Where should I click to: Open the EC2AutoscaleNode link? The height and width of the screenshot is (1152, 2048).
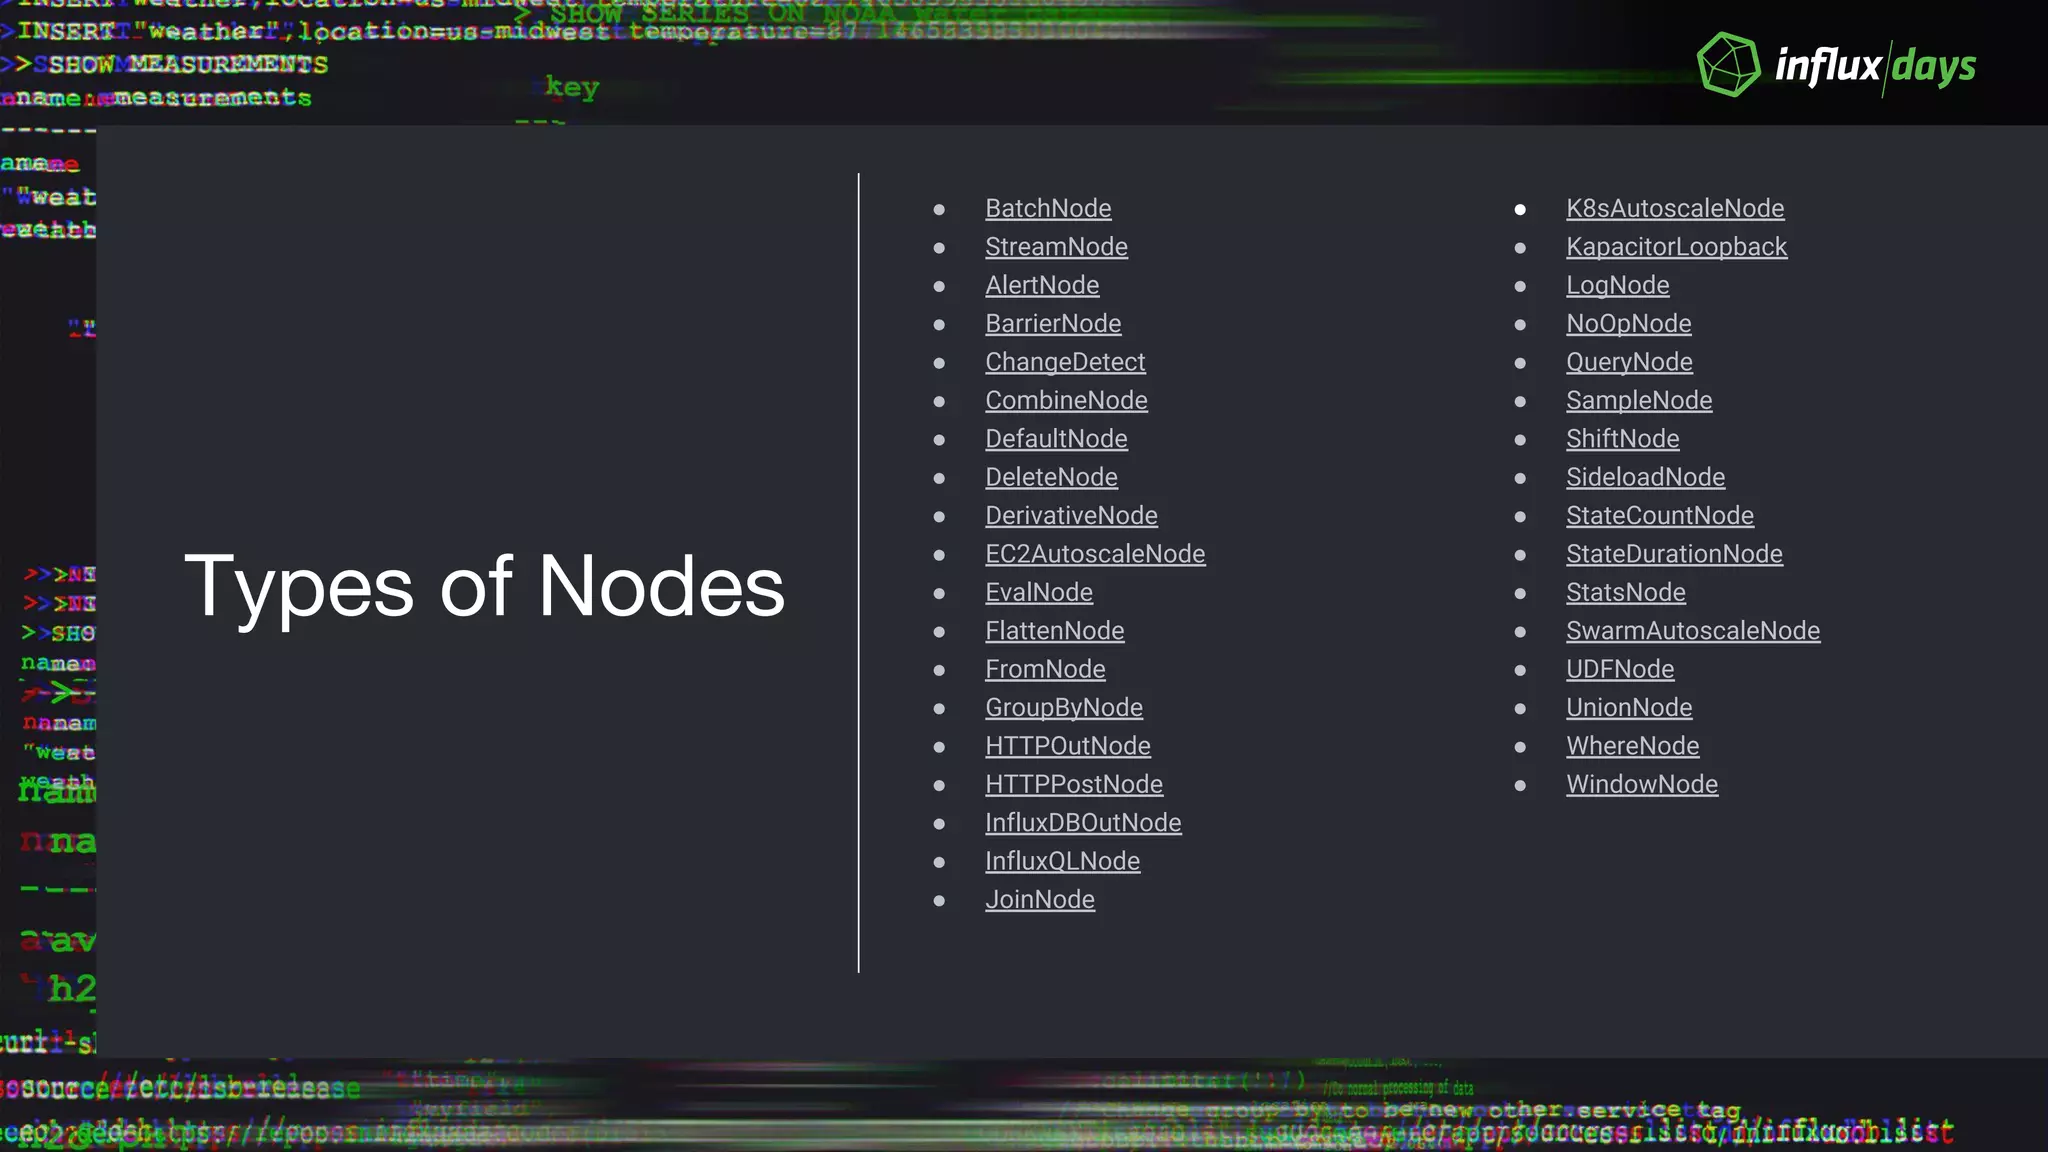pos(1095,554)
